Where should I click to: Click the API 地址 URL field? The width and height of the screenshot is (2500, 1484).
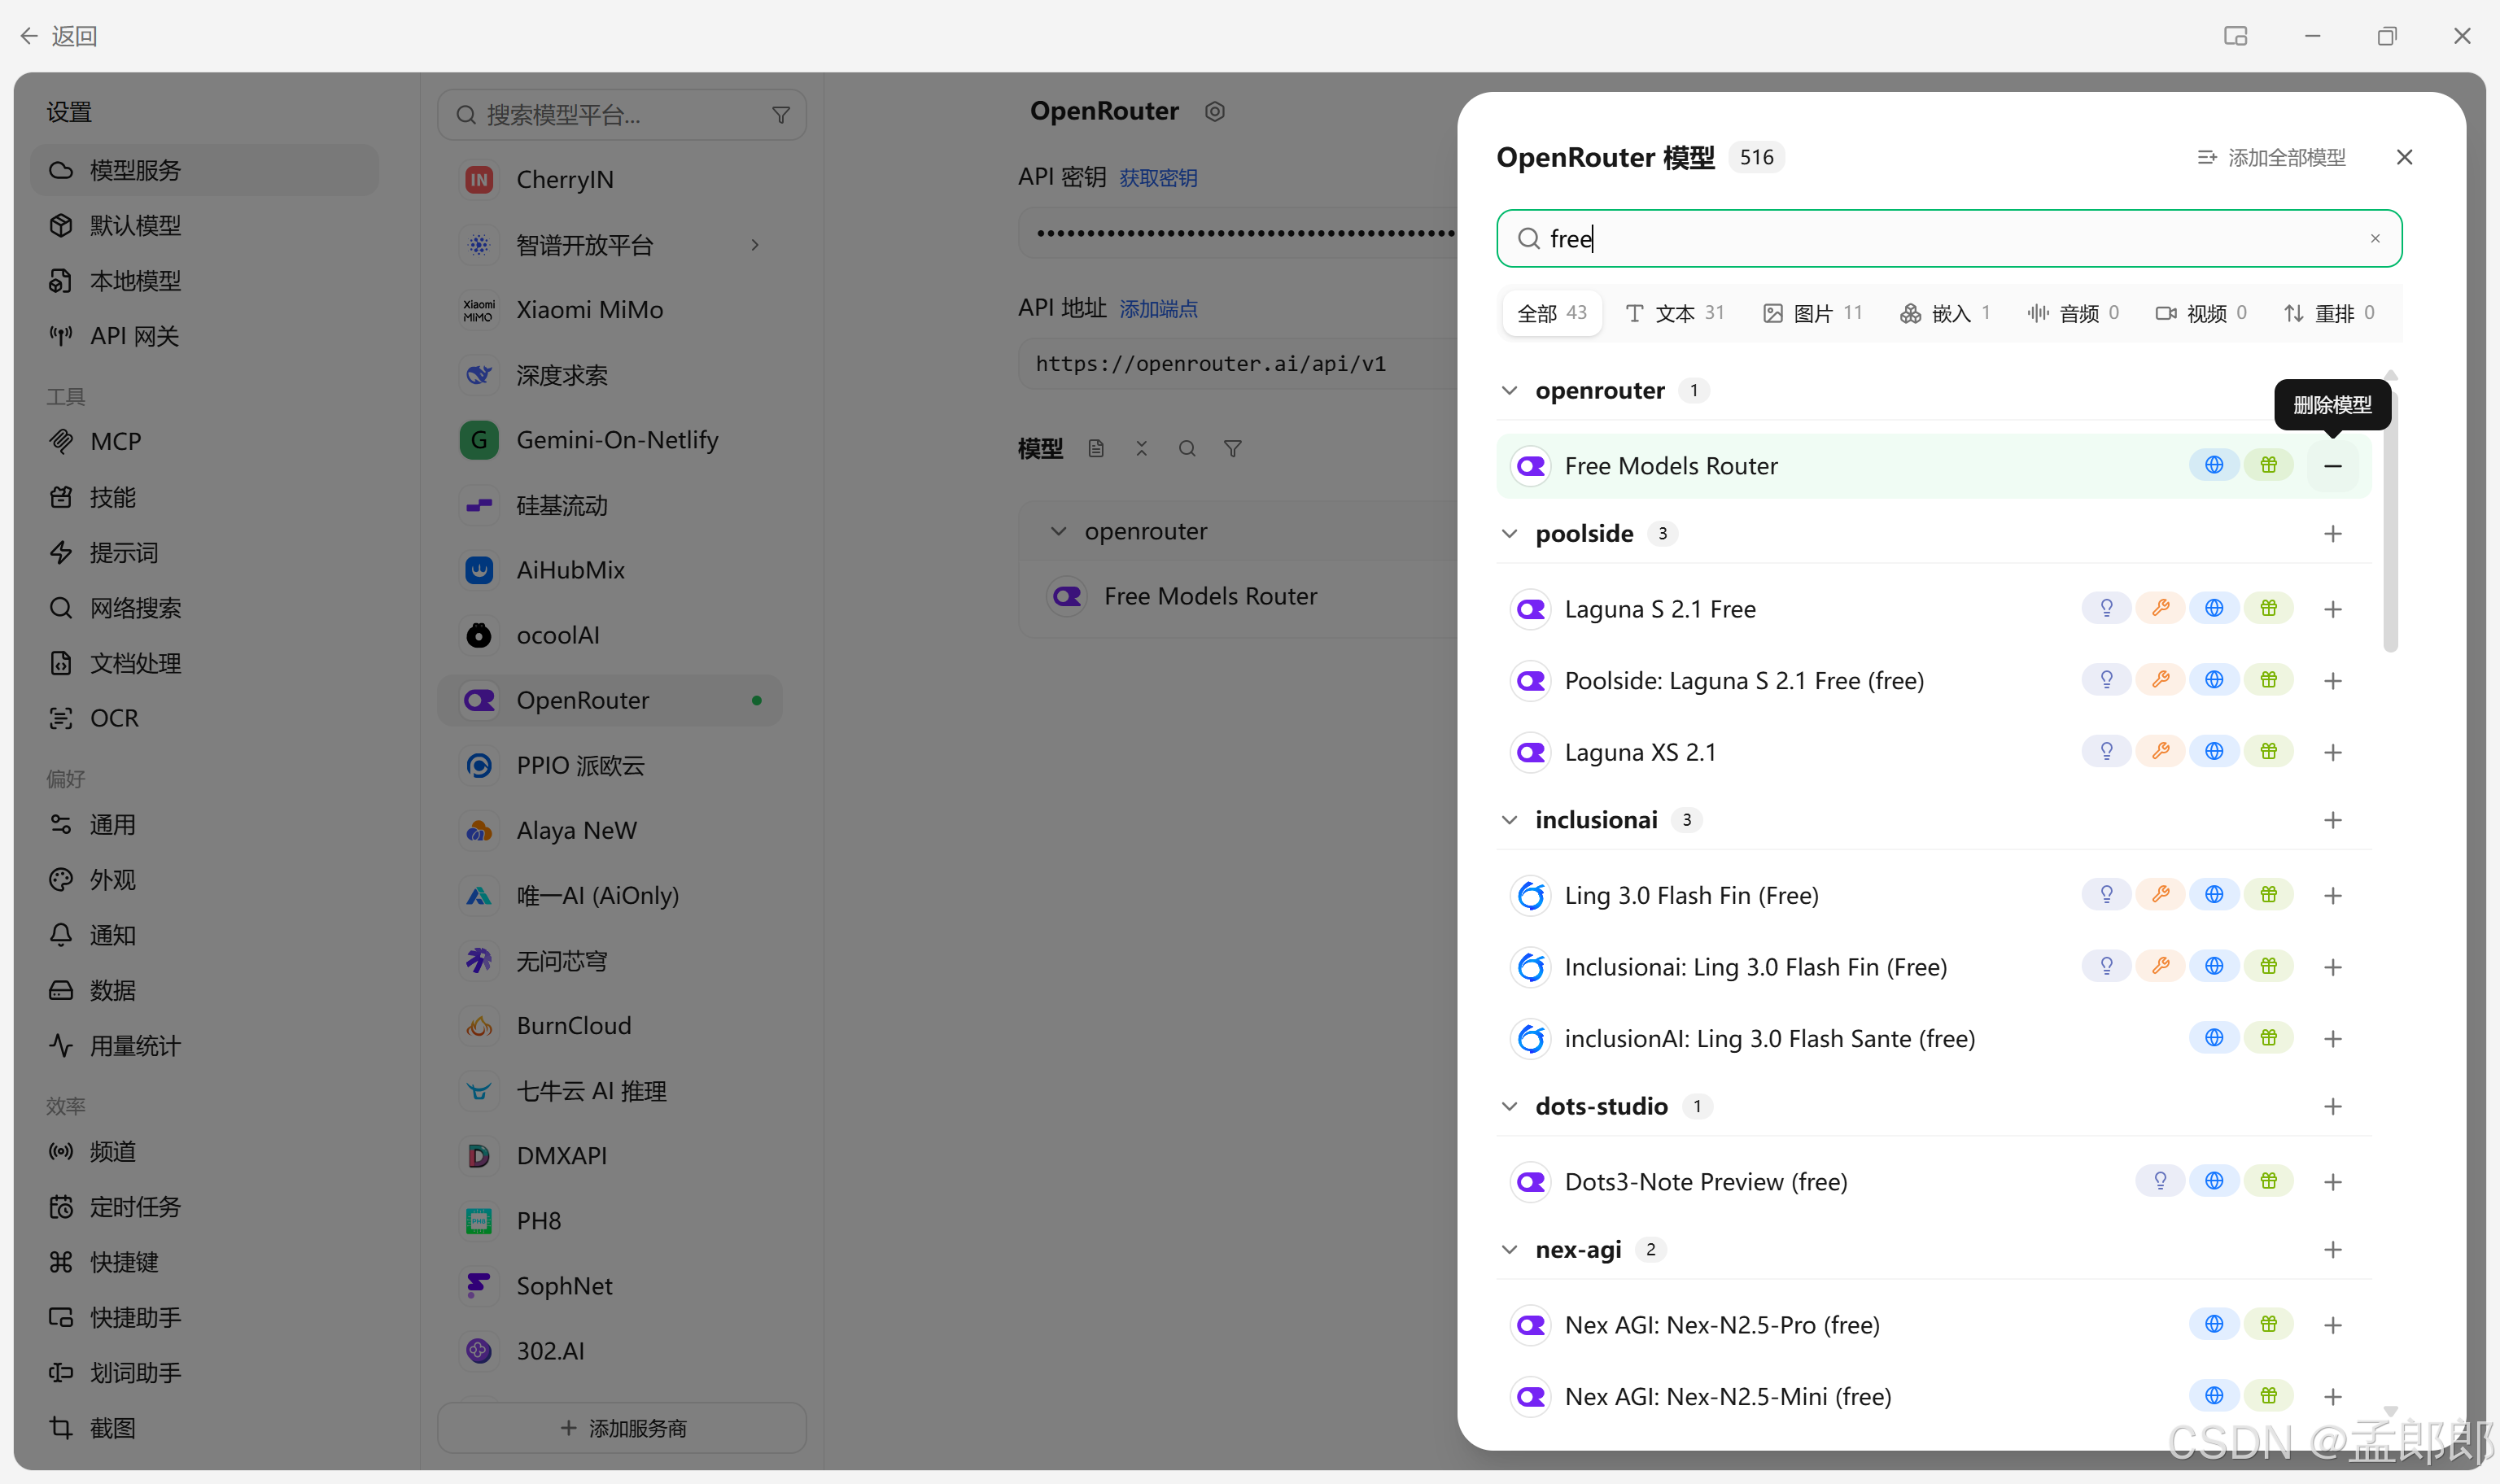(1237, 364)
